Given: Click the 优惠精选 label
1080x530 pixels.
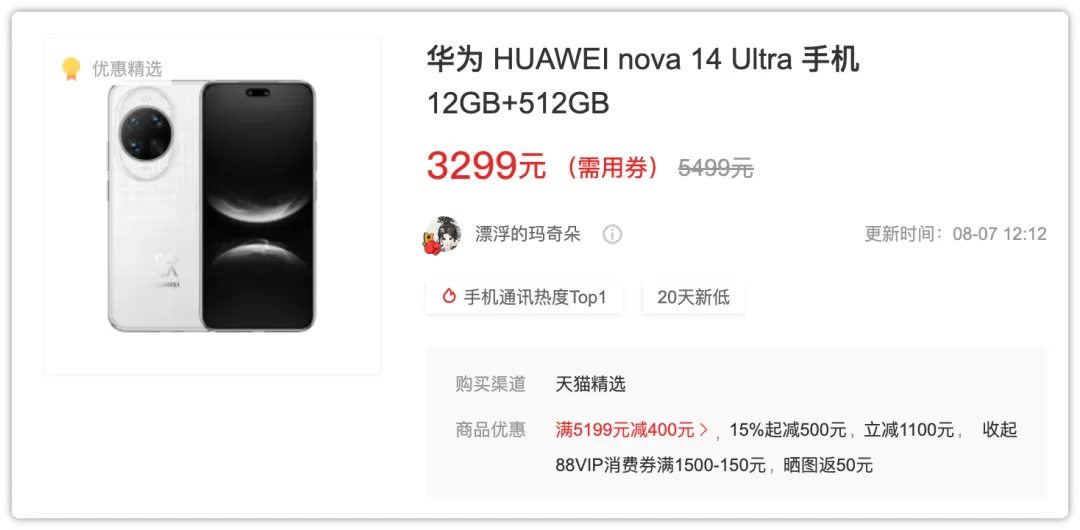Looking at the screenshot, I should click(x=127, y=68).
